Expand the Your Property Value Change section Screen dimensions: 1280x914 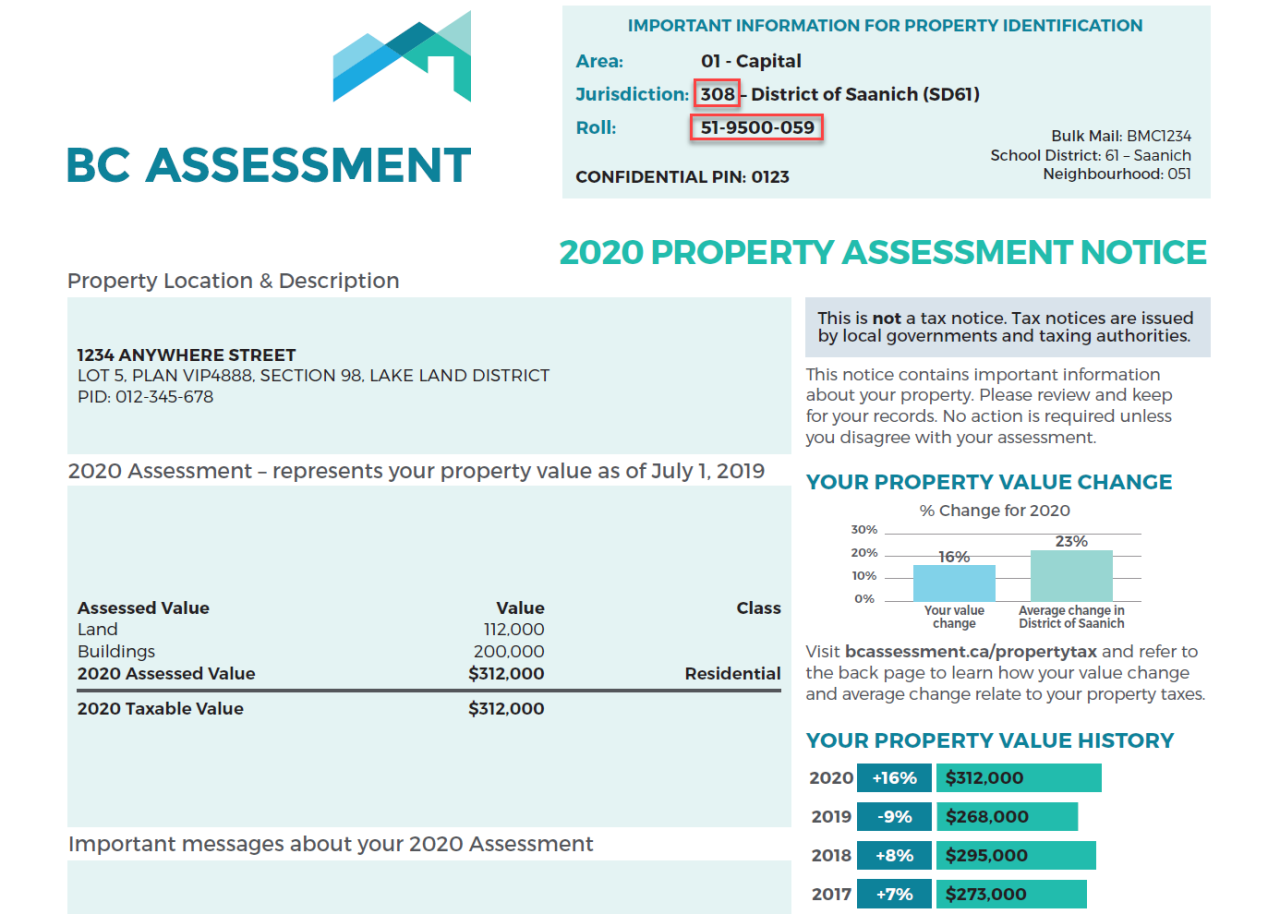[x=988, y=481]
